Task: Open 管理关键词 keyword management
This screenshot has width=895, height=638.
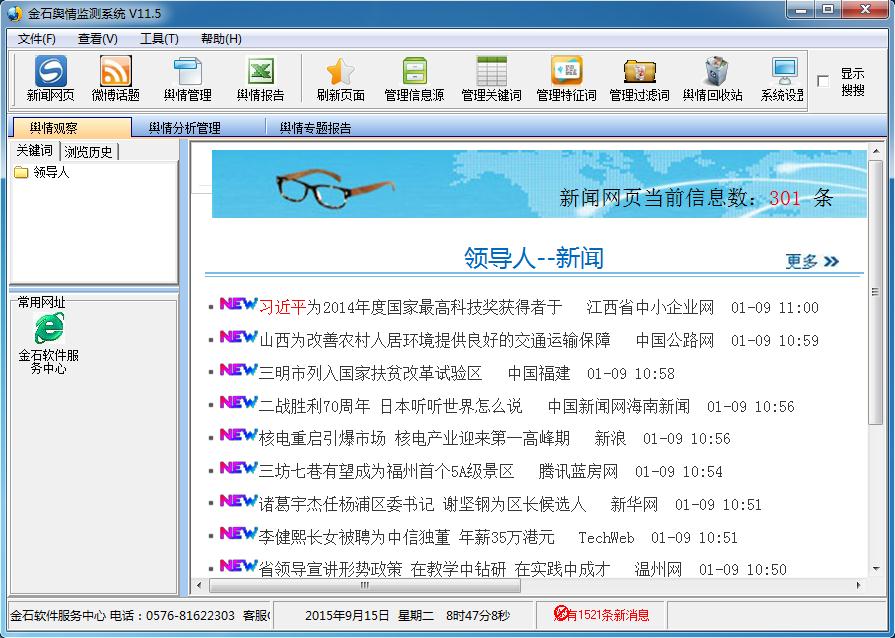Action: coord(490,77)
